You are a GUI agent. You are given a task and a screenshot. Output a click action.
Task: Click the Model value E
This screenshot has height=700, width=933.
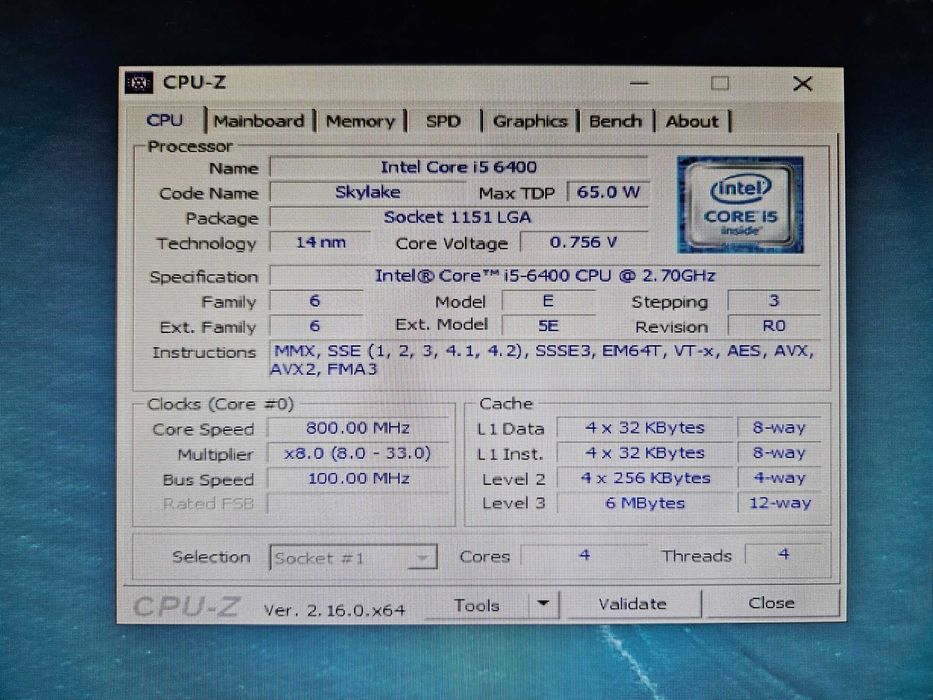point(548,301)
